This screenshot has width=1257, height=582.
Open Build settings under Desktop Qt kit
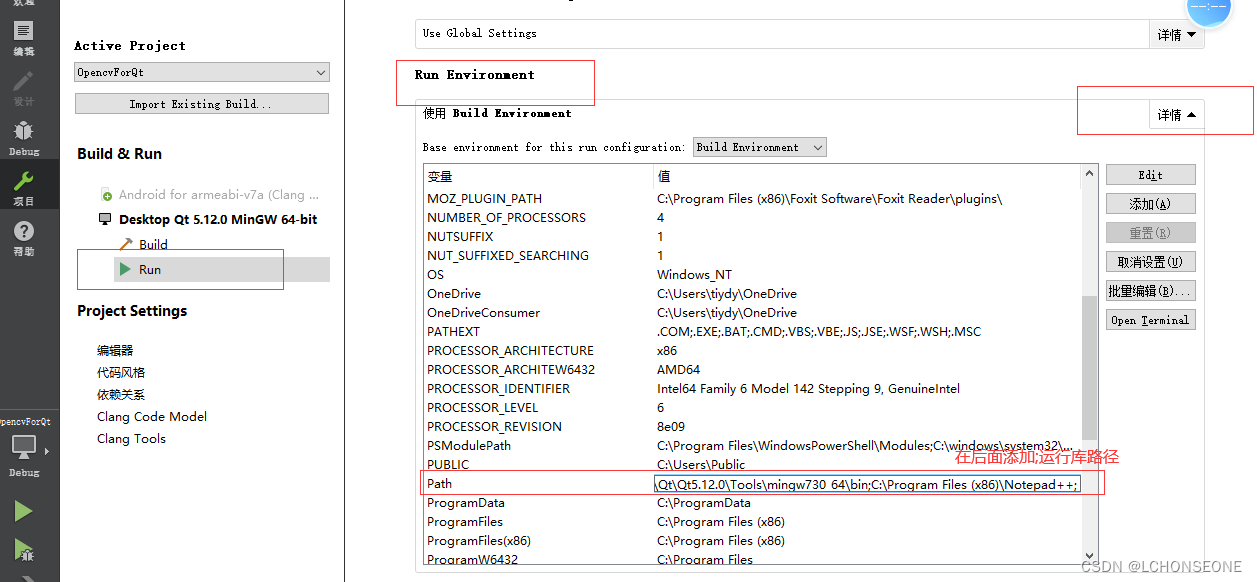click(x=143, y=244)
